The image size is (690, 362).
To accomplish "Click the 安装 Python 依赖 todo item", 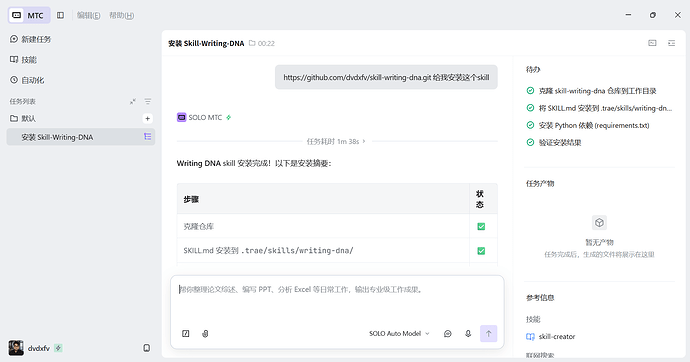I will click(x=588, y=125).
